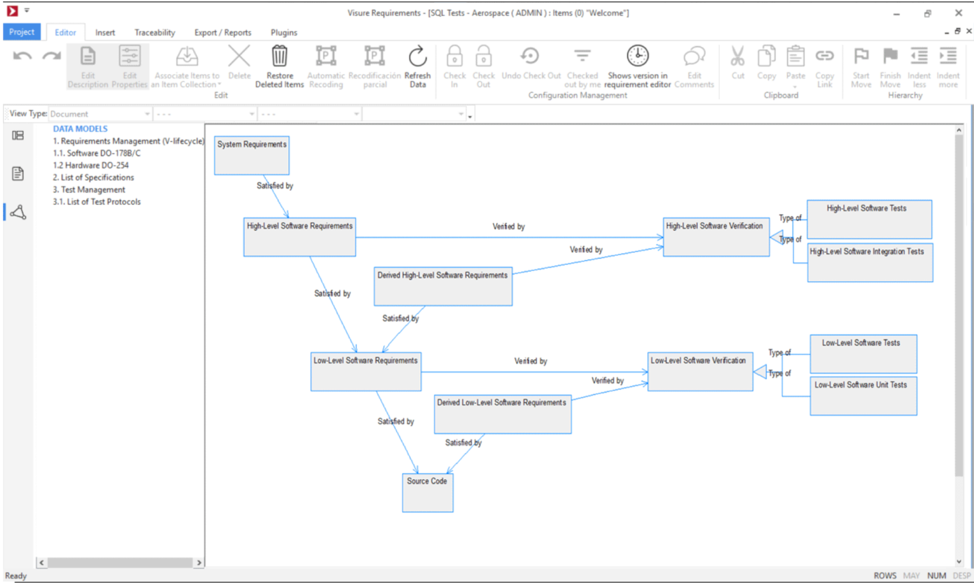
Task: Select Derived High-Level Software Requirements box
Action: pos(443,286)
